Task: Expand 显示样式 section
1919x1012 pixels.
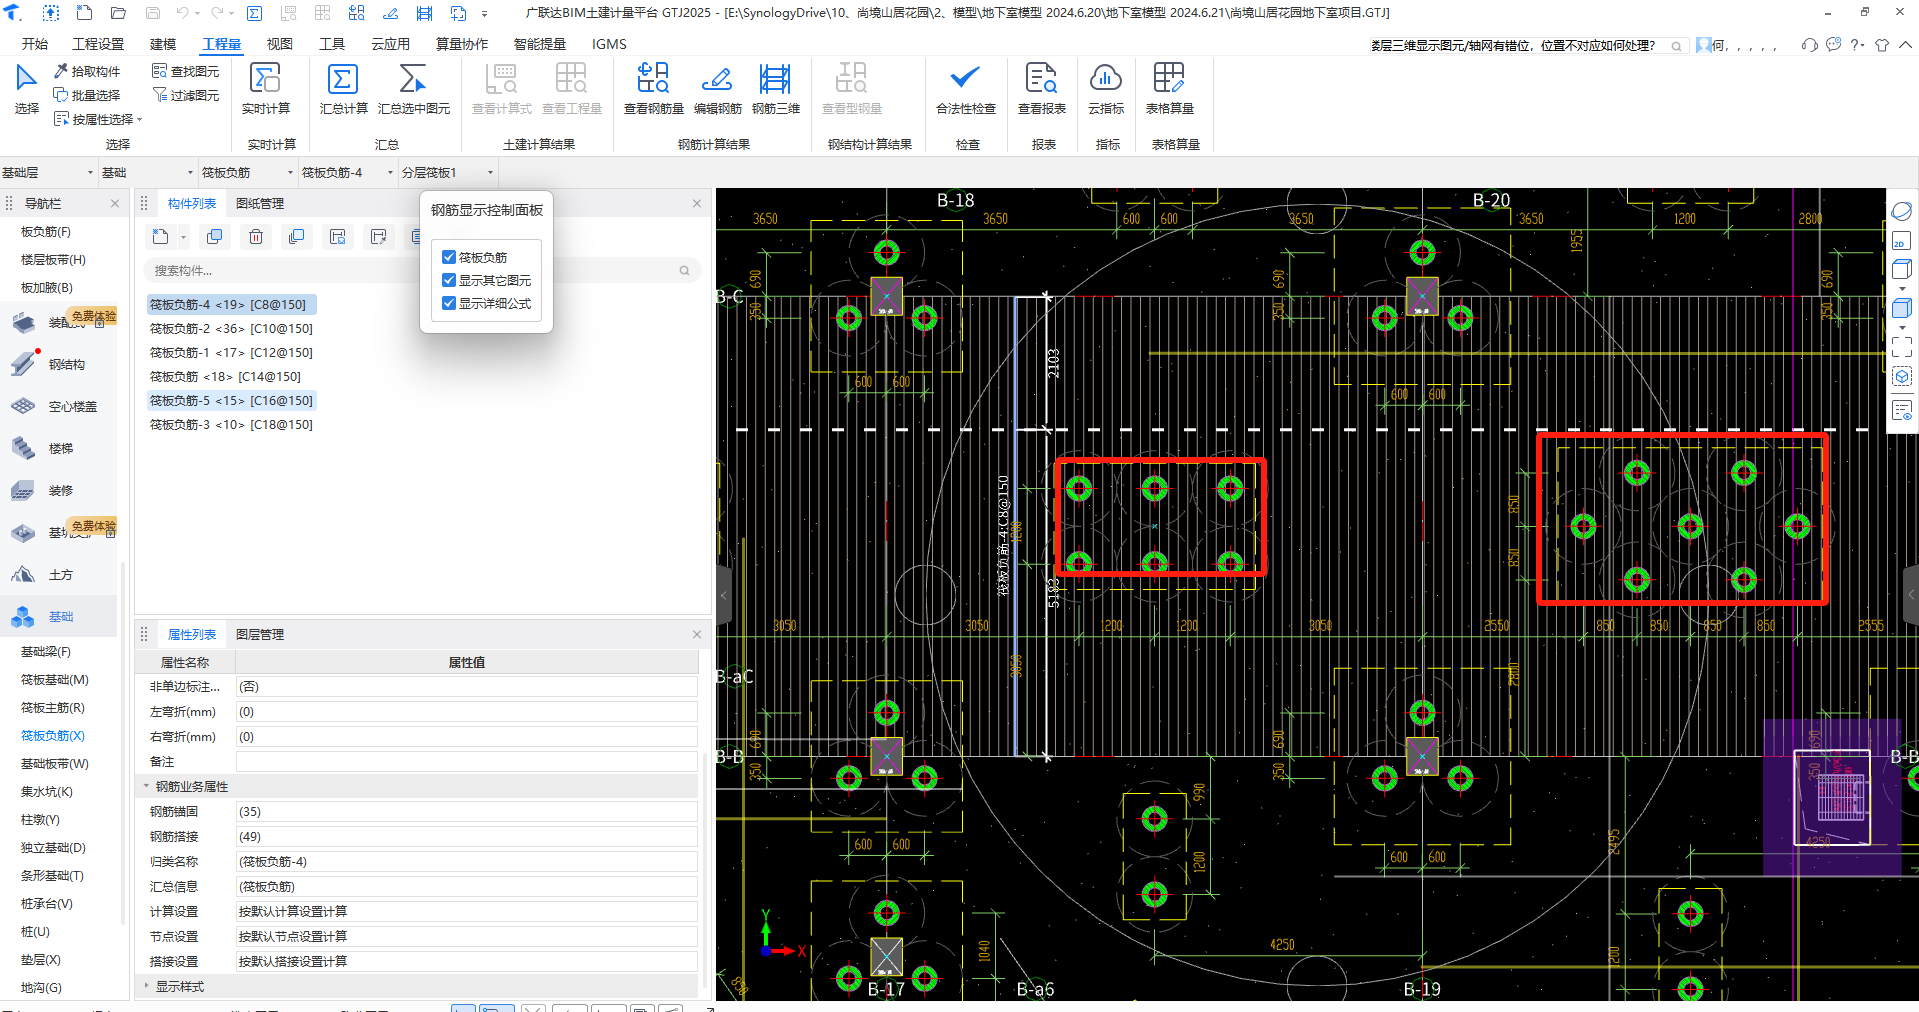Action: 146,986
